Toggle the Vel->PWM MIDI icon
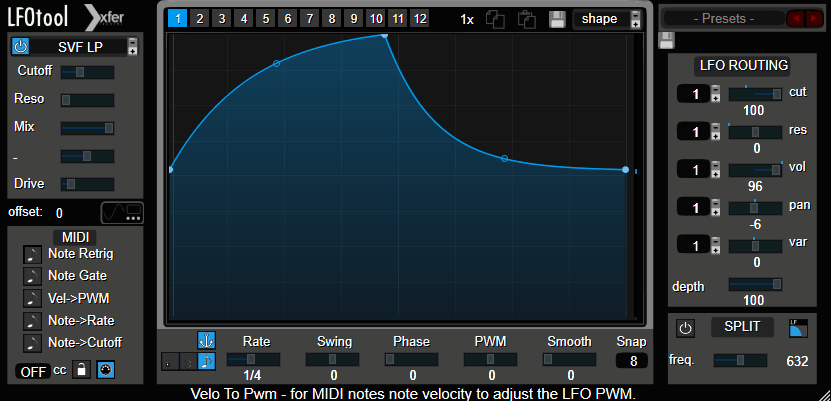Image resolution: width=831 pixels, height=401 pixels. coord(32,299)
